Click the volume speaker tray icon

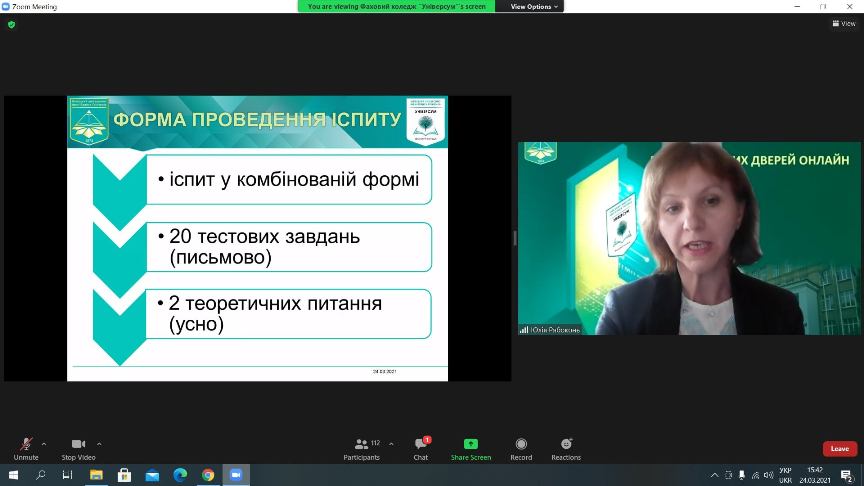(768, 475)
